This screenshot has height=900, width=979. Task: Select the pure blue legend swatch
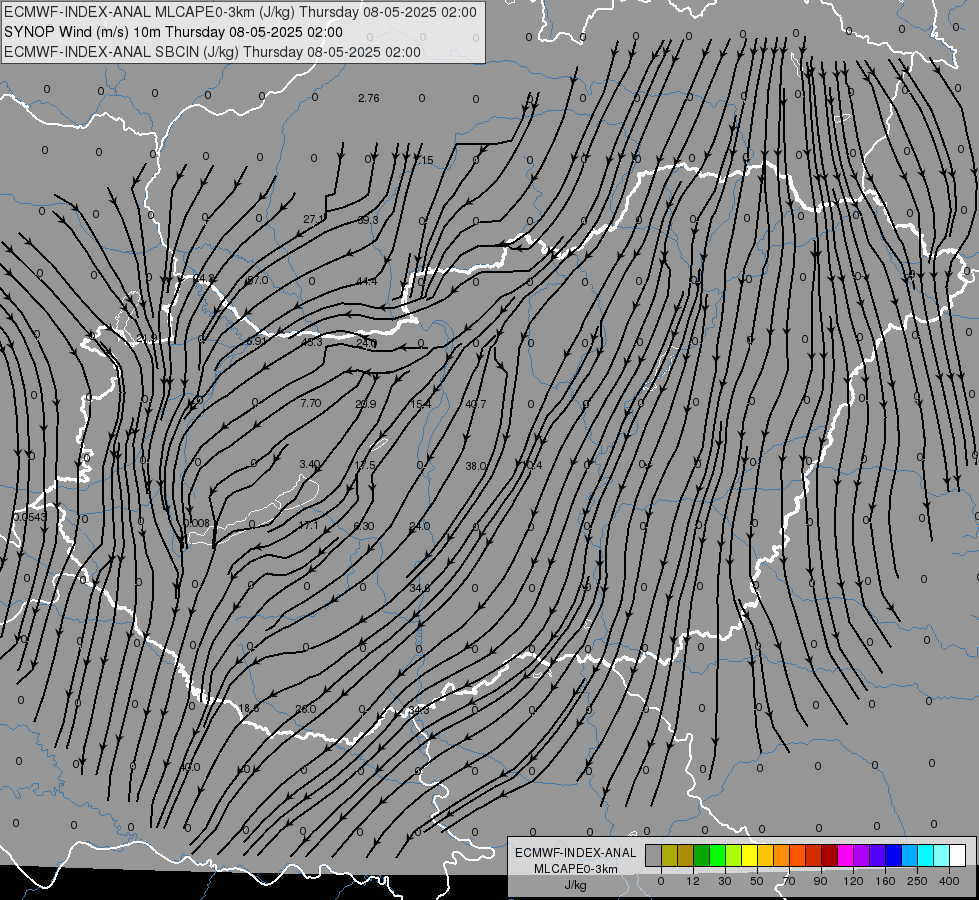point(894,855)
